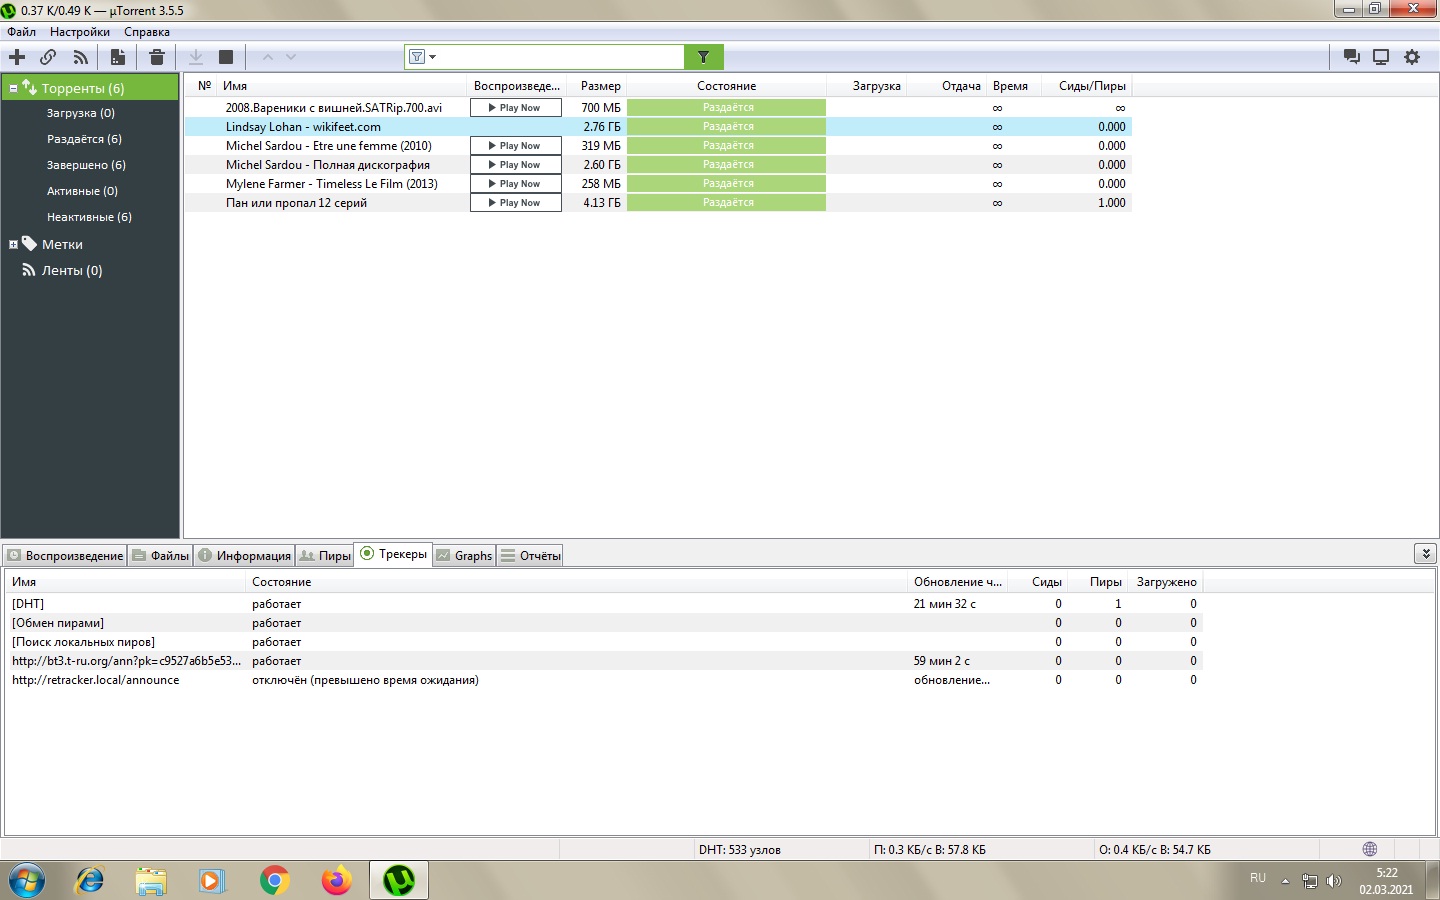Play Now for Вареники с вишней torrent
The image size is (1440, 900).
tap(515, 107)
